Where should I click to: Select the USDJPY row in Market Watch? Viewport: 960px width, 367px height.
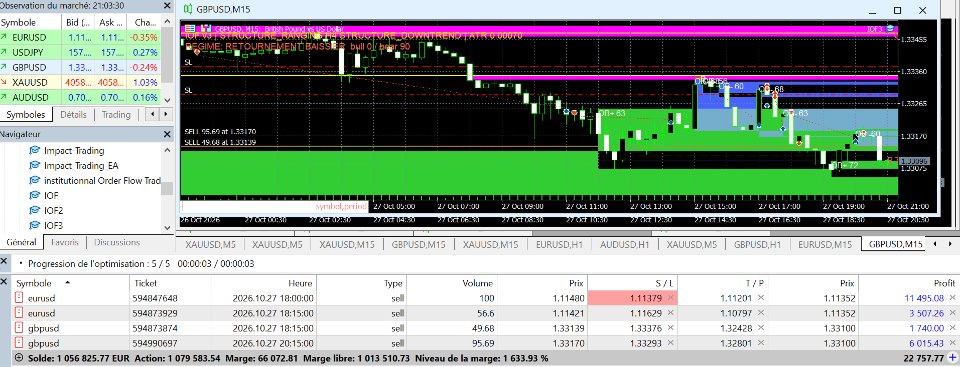click(81, 52)
